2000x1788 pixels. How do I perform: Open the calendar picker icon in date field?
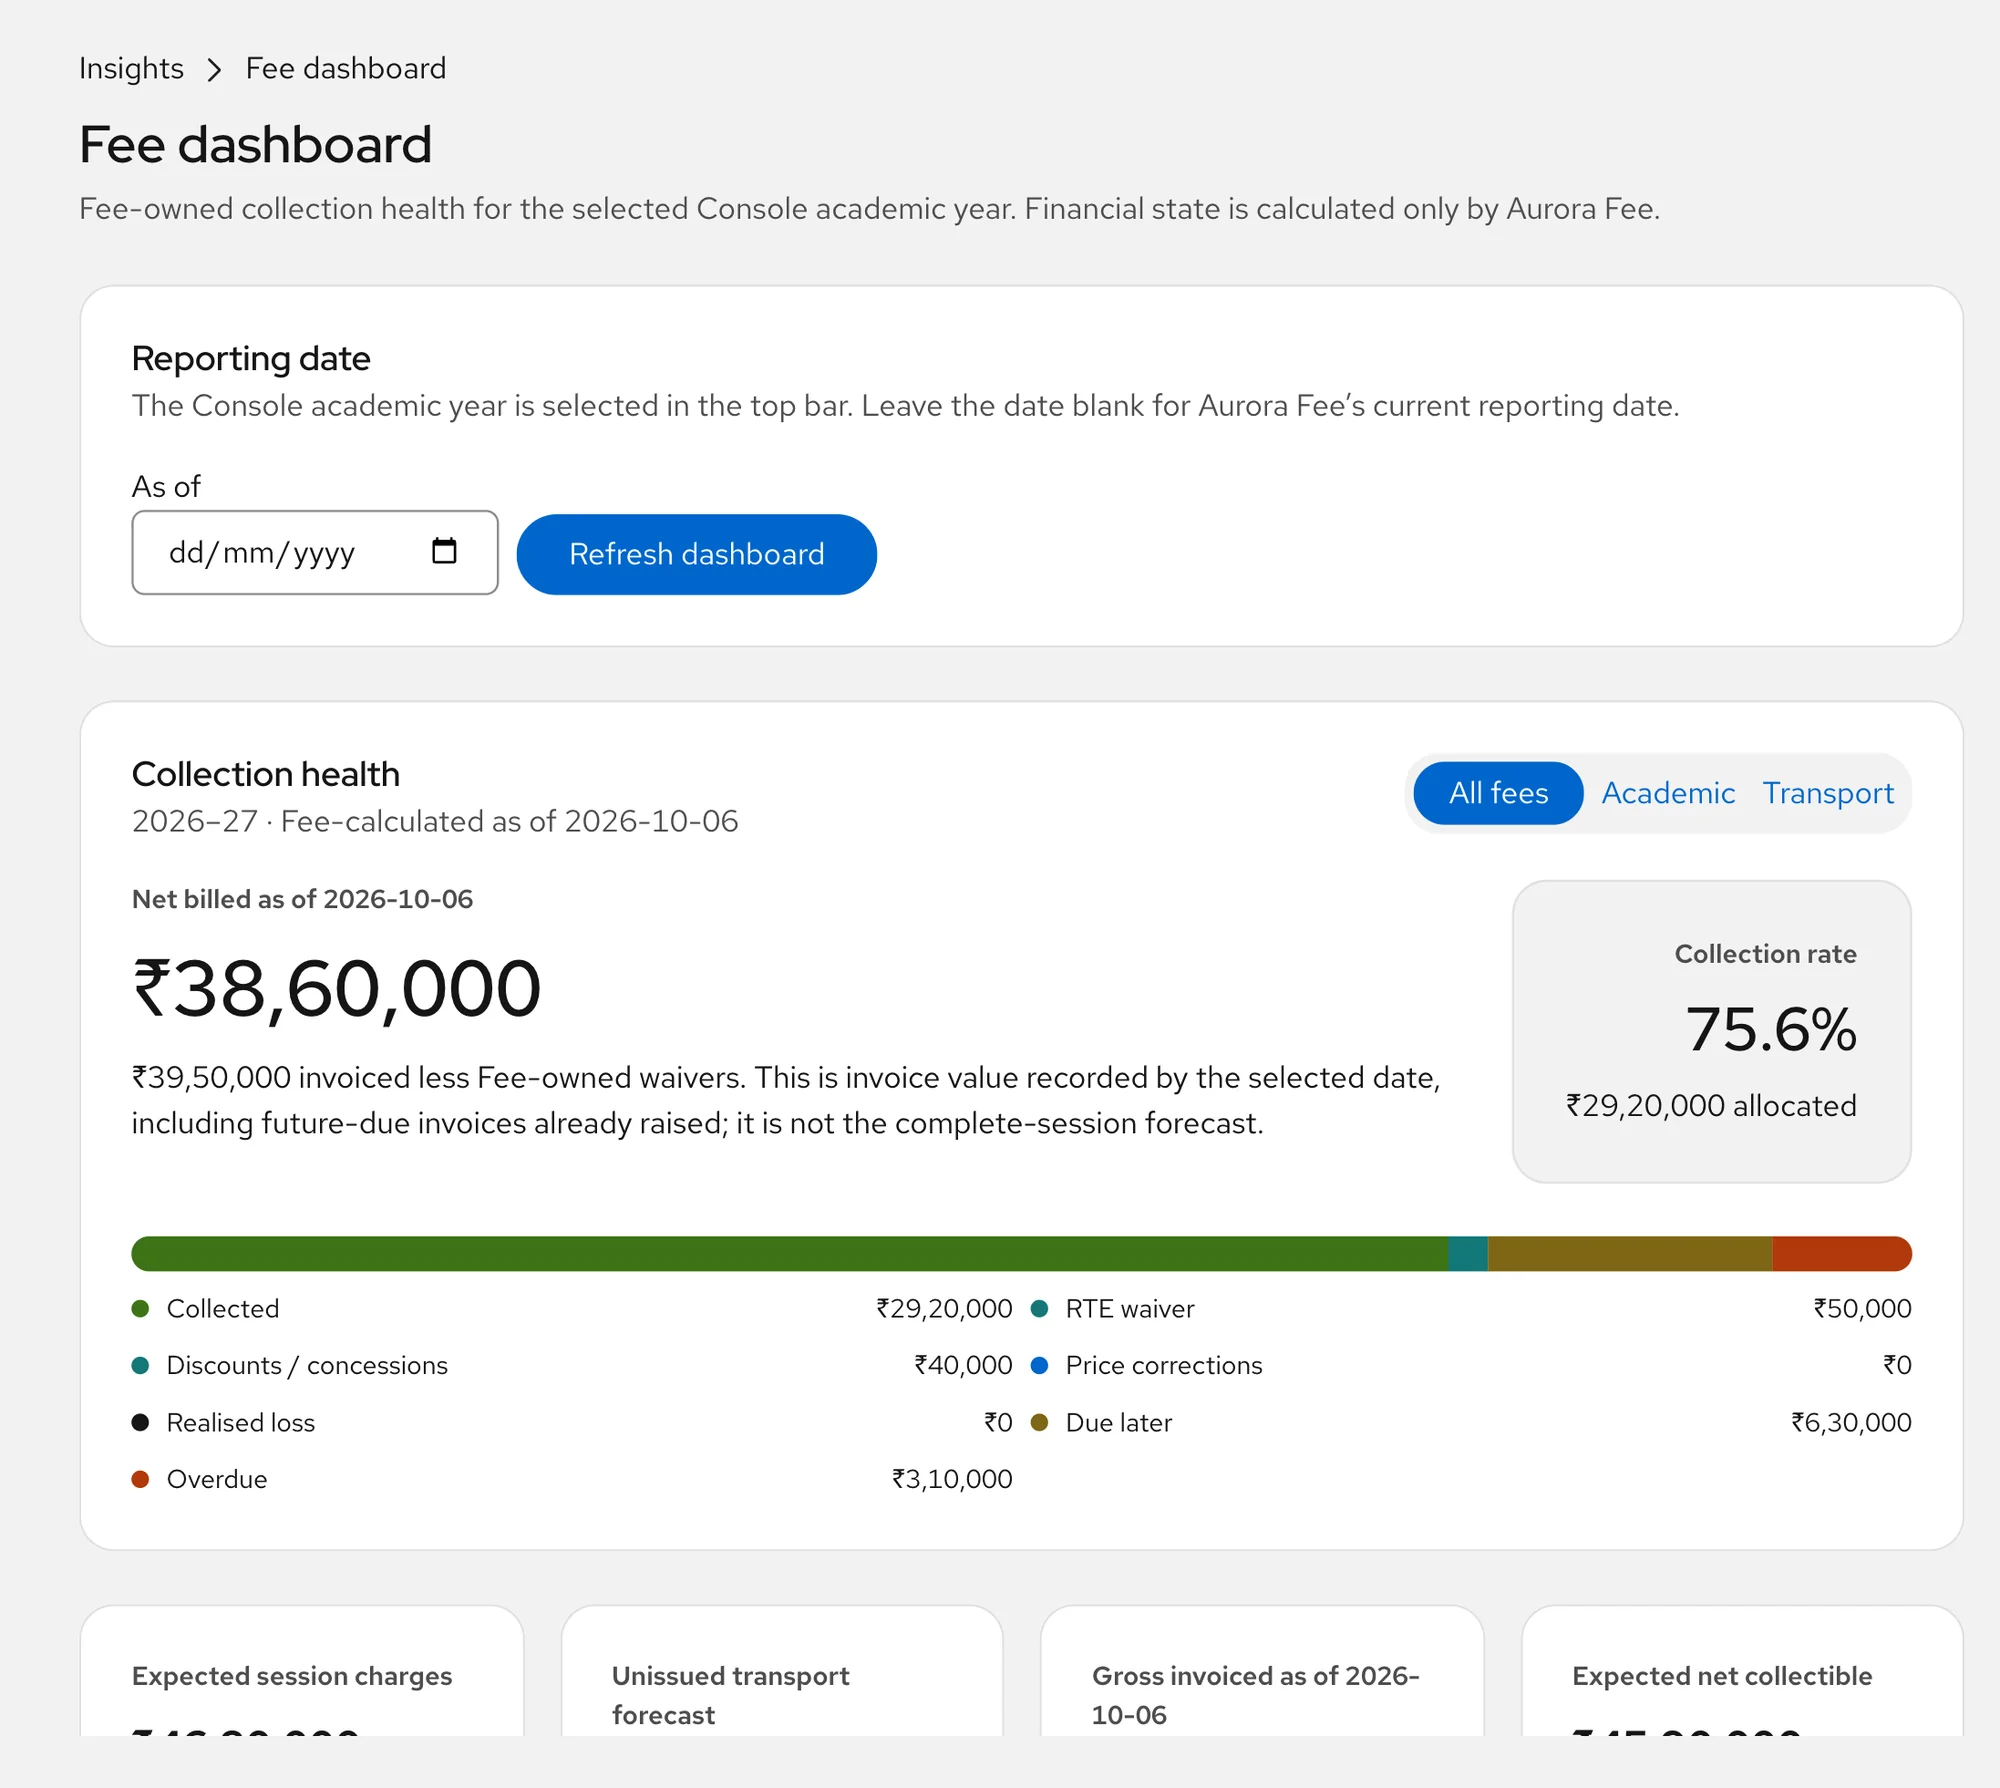[444, 551]
